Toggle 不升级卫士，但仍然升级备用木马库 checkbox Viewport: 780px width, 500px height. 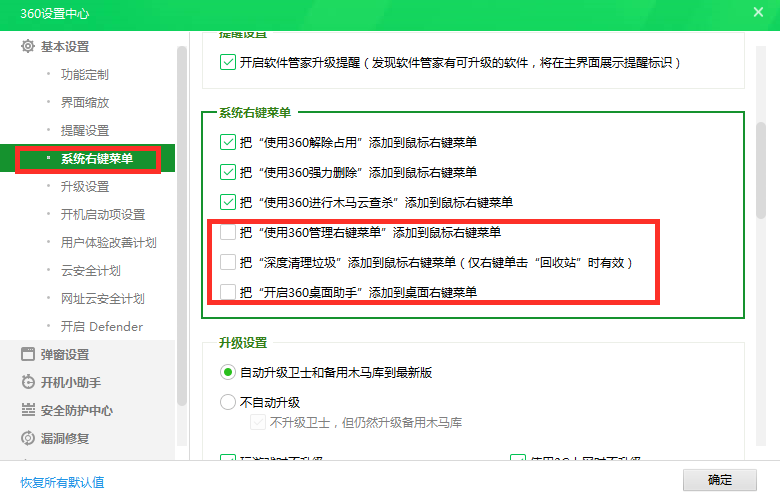[258, 422]
